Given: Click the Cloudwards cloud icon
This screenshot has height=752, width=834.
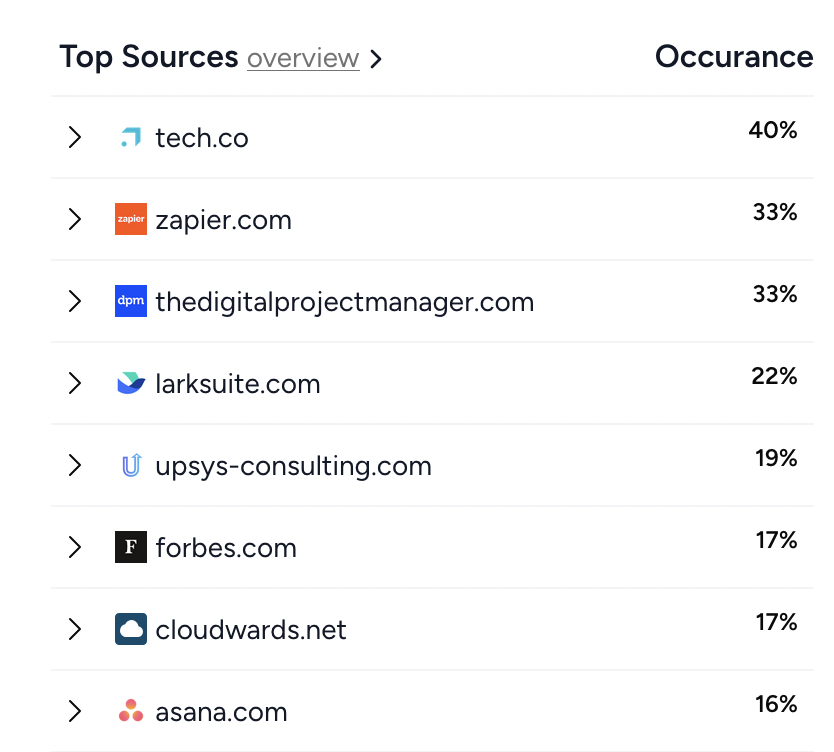Looking at the screenshot, I should pos(131,629).
